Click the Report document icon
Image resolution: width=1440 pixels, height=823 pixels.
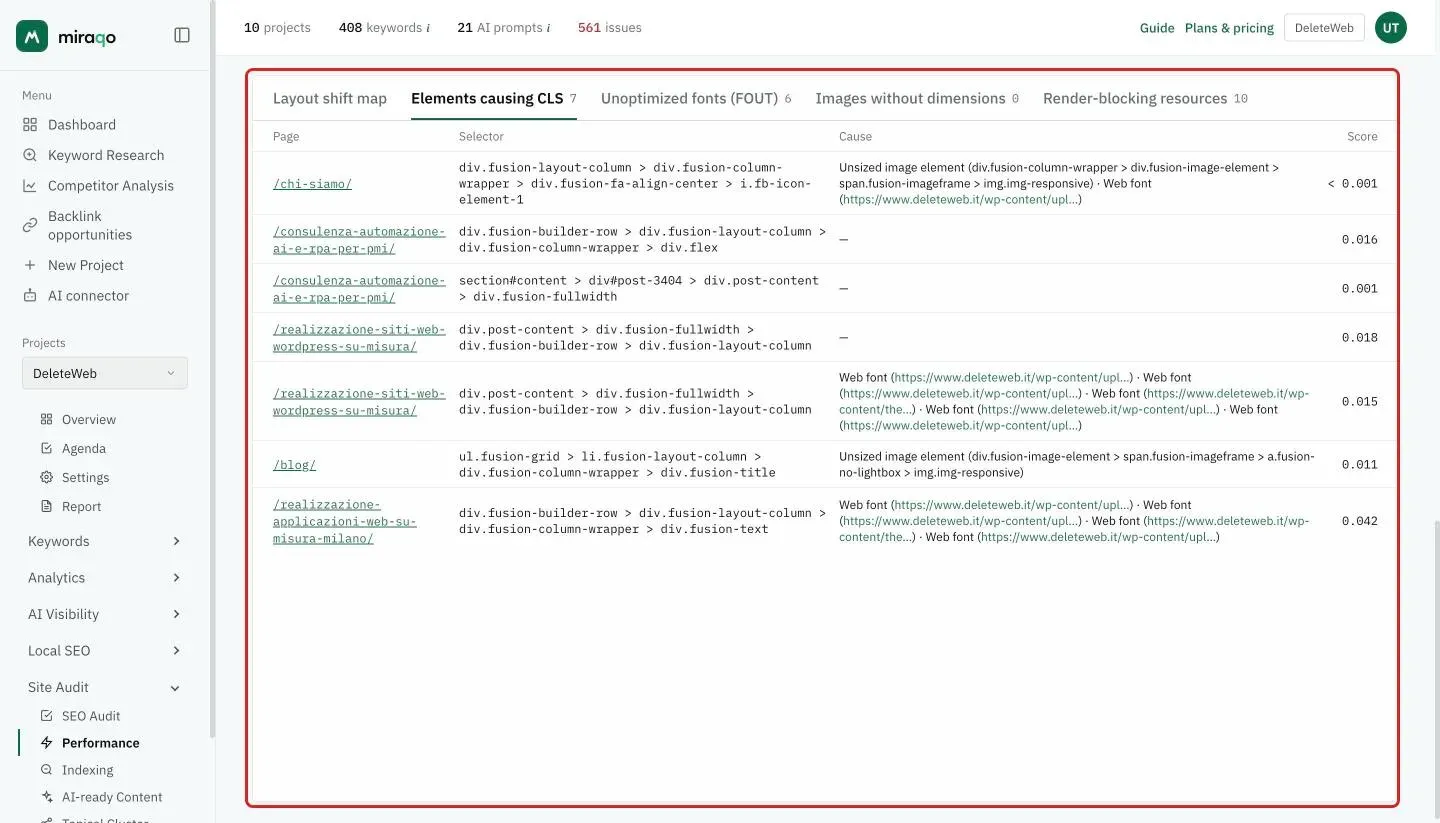pyautogui.click(x=46, y=506)
